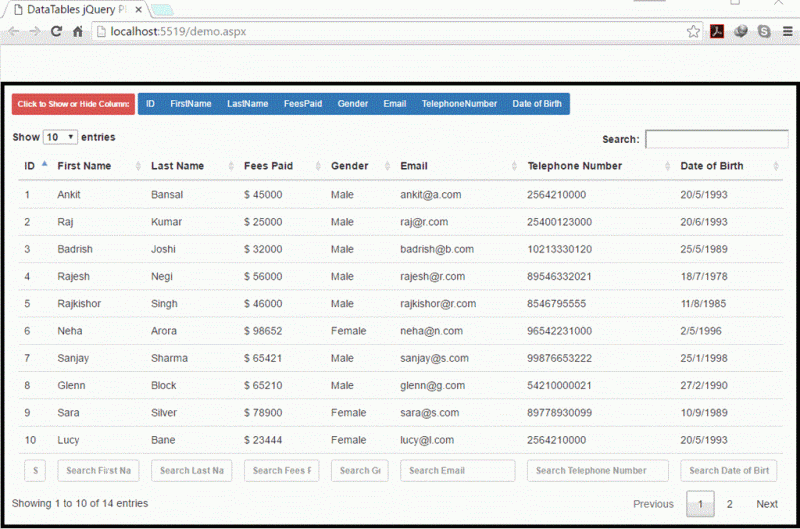Focus Search Telephone Number filter
This screenshot has width=800, height=529.
tap(597, 471)
